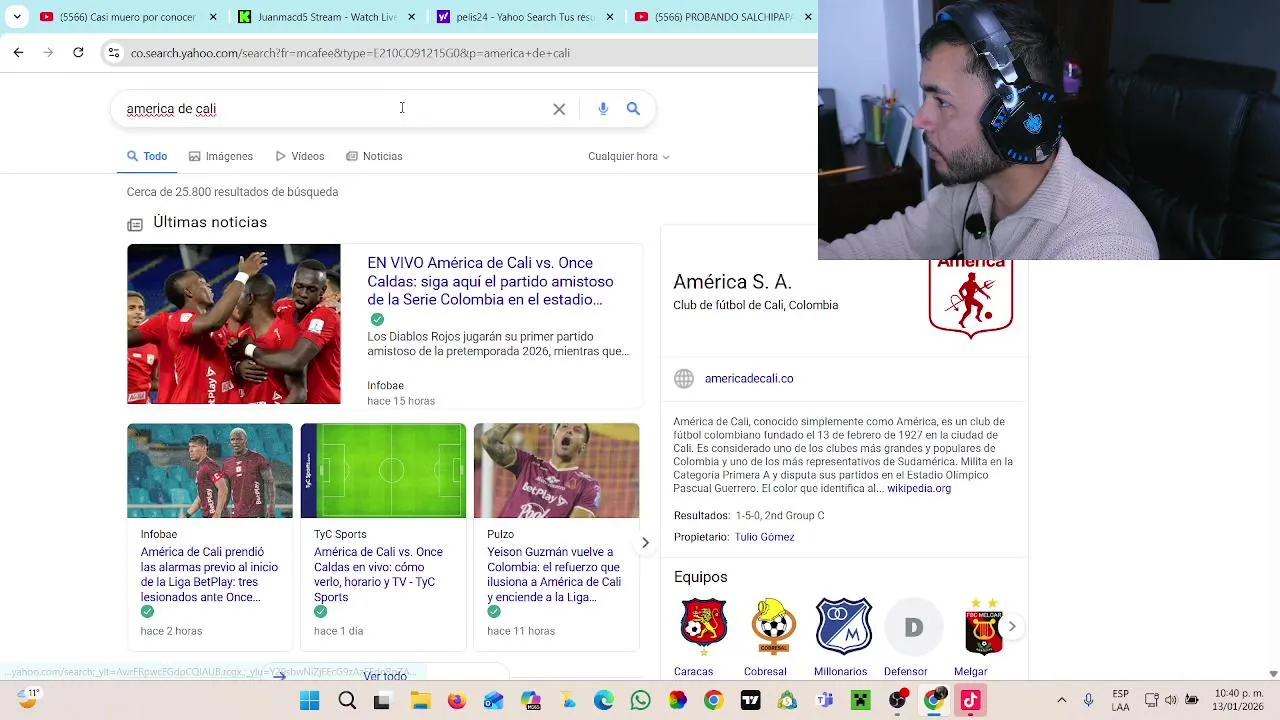Open 'Yeison Guzmán vuelve a Colombia' article
The image size is (1280, 720).
point(554,575)
